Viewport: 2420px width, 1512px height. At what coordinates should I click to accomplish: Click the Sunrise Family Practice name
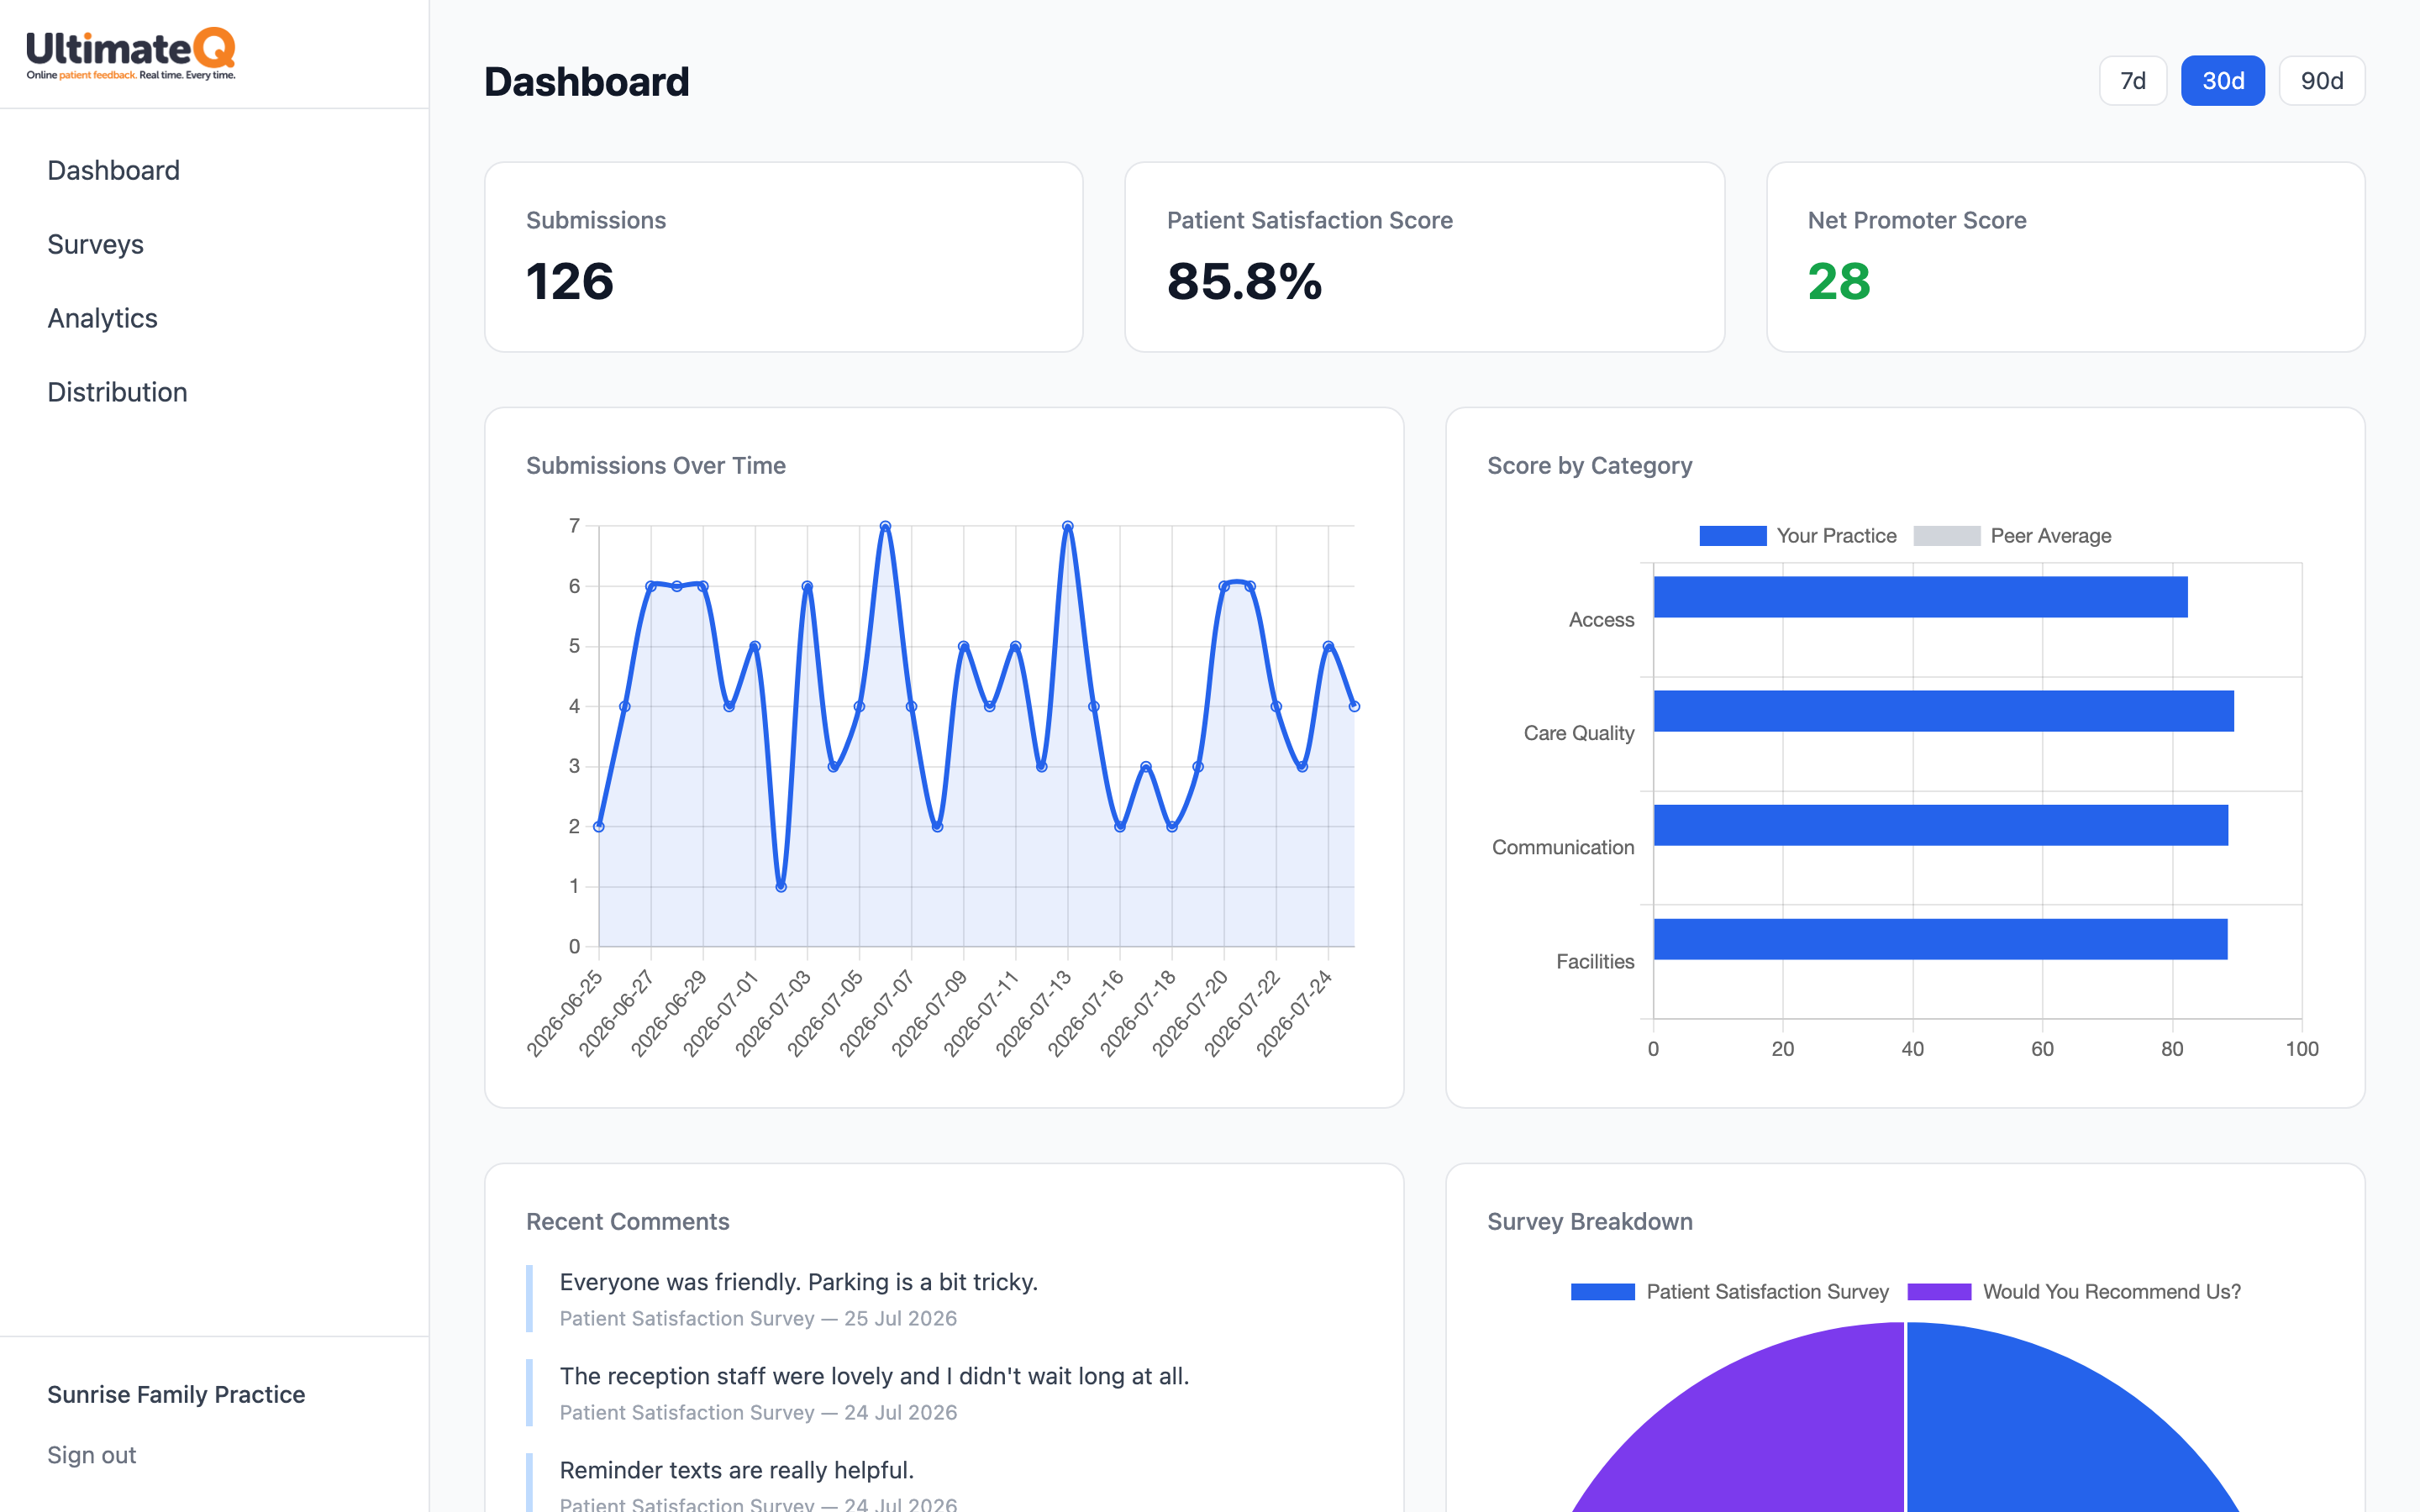(x=176, y=1394)
